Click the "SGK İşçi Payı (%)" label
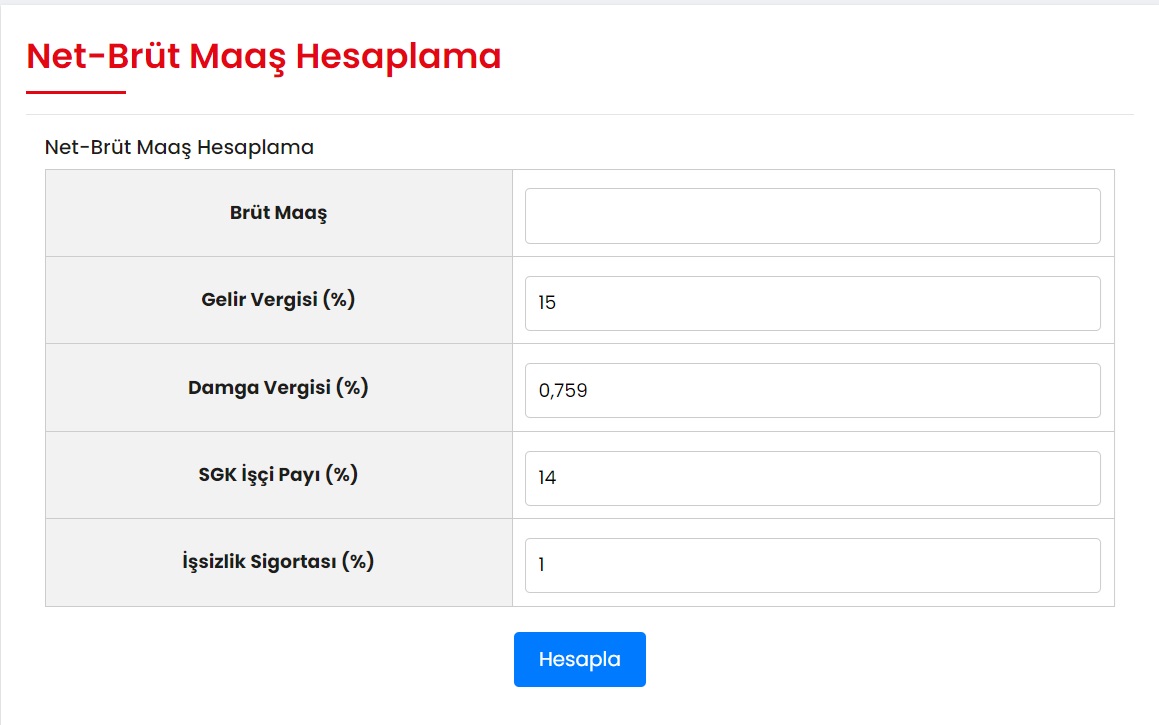 pos(278,474)
